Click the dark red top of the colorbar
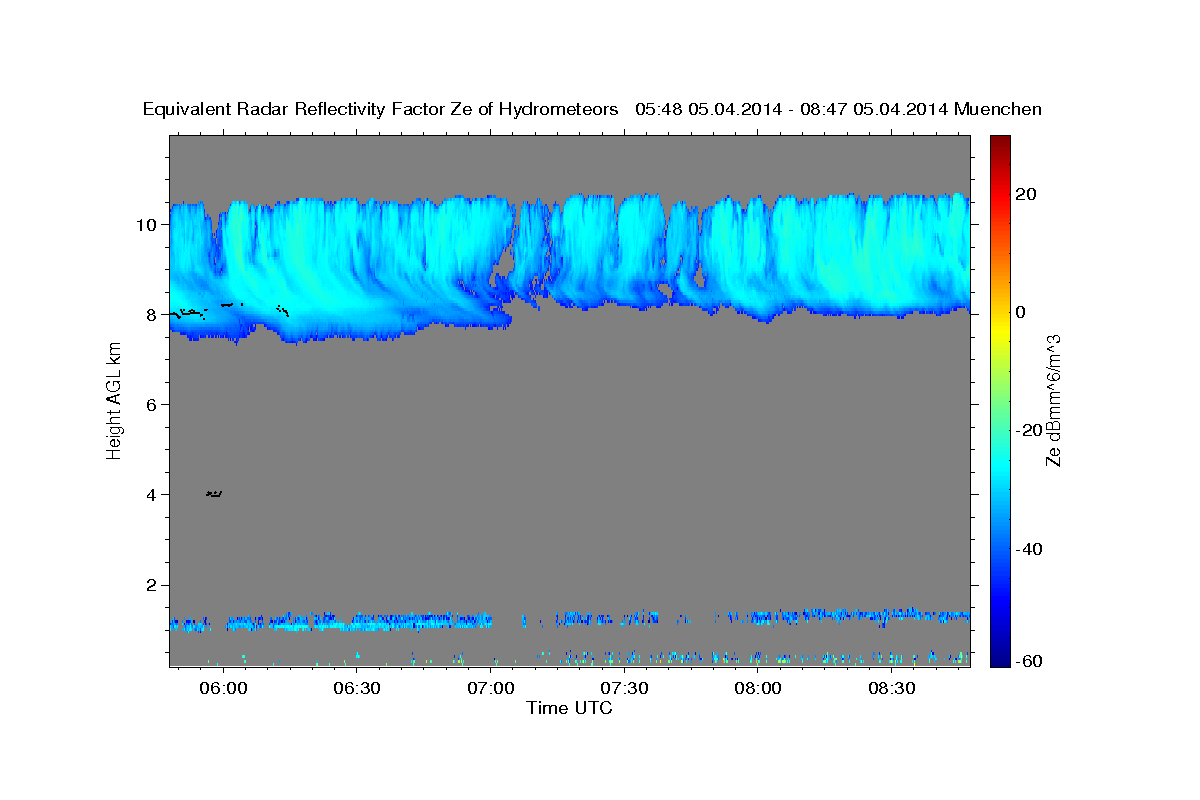Image resolution: width=1200 pixels, height=800 pixels. (999, 143)
